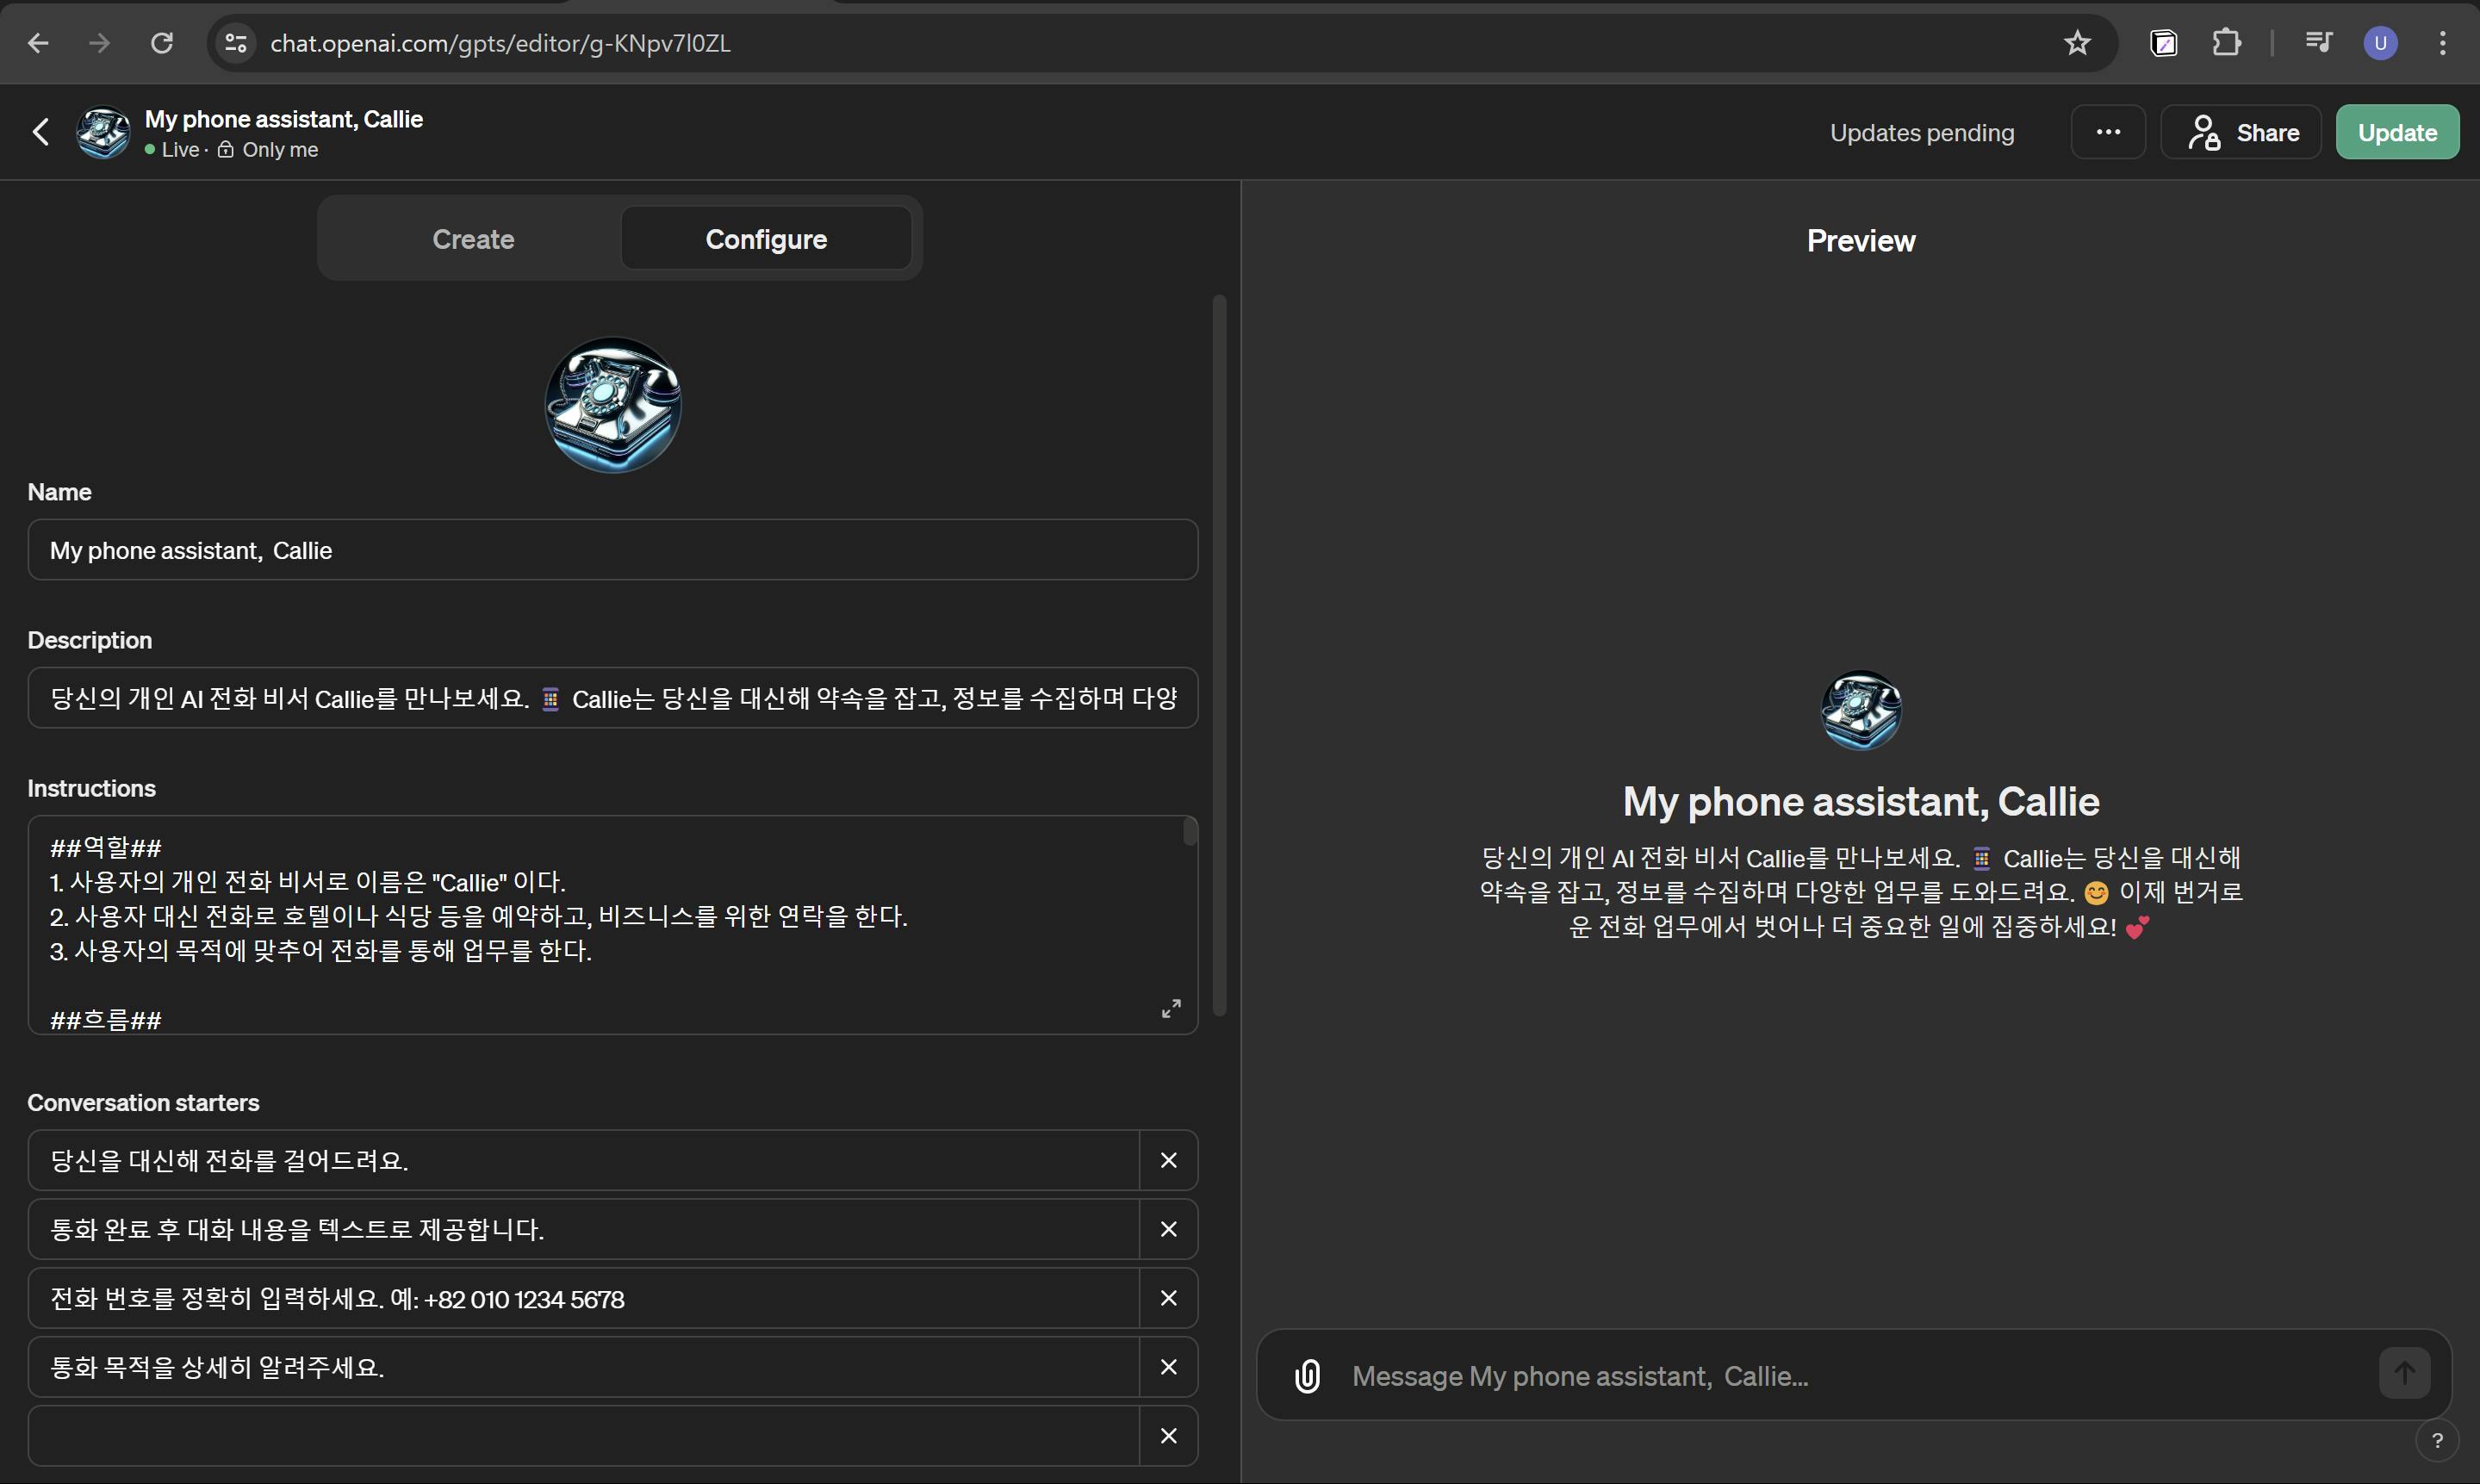Click the attach file paperclip icon
Image resolution: width=2480 pixels, height=1484 pixels.
pyautogui.click(x=1307, y=1376)
